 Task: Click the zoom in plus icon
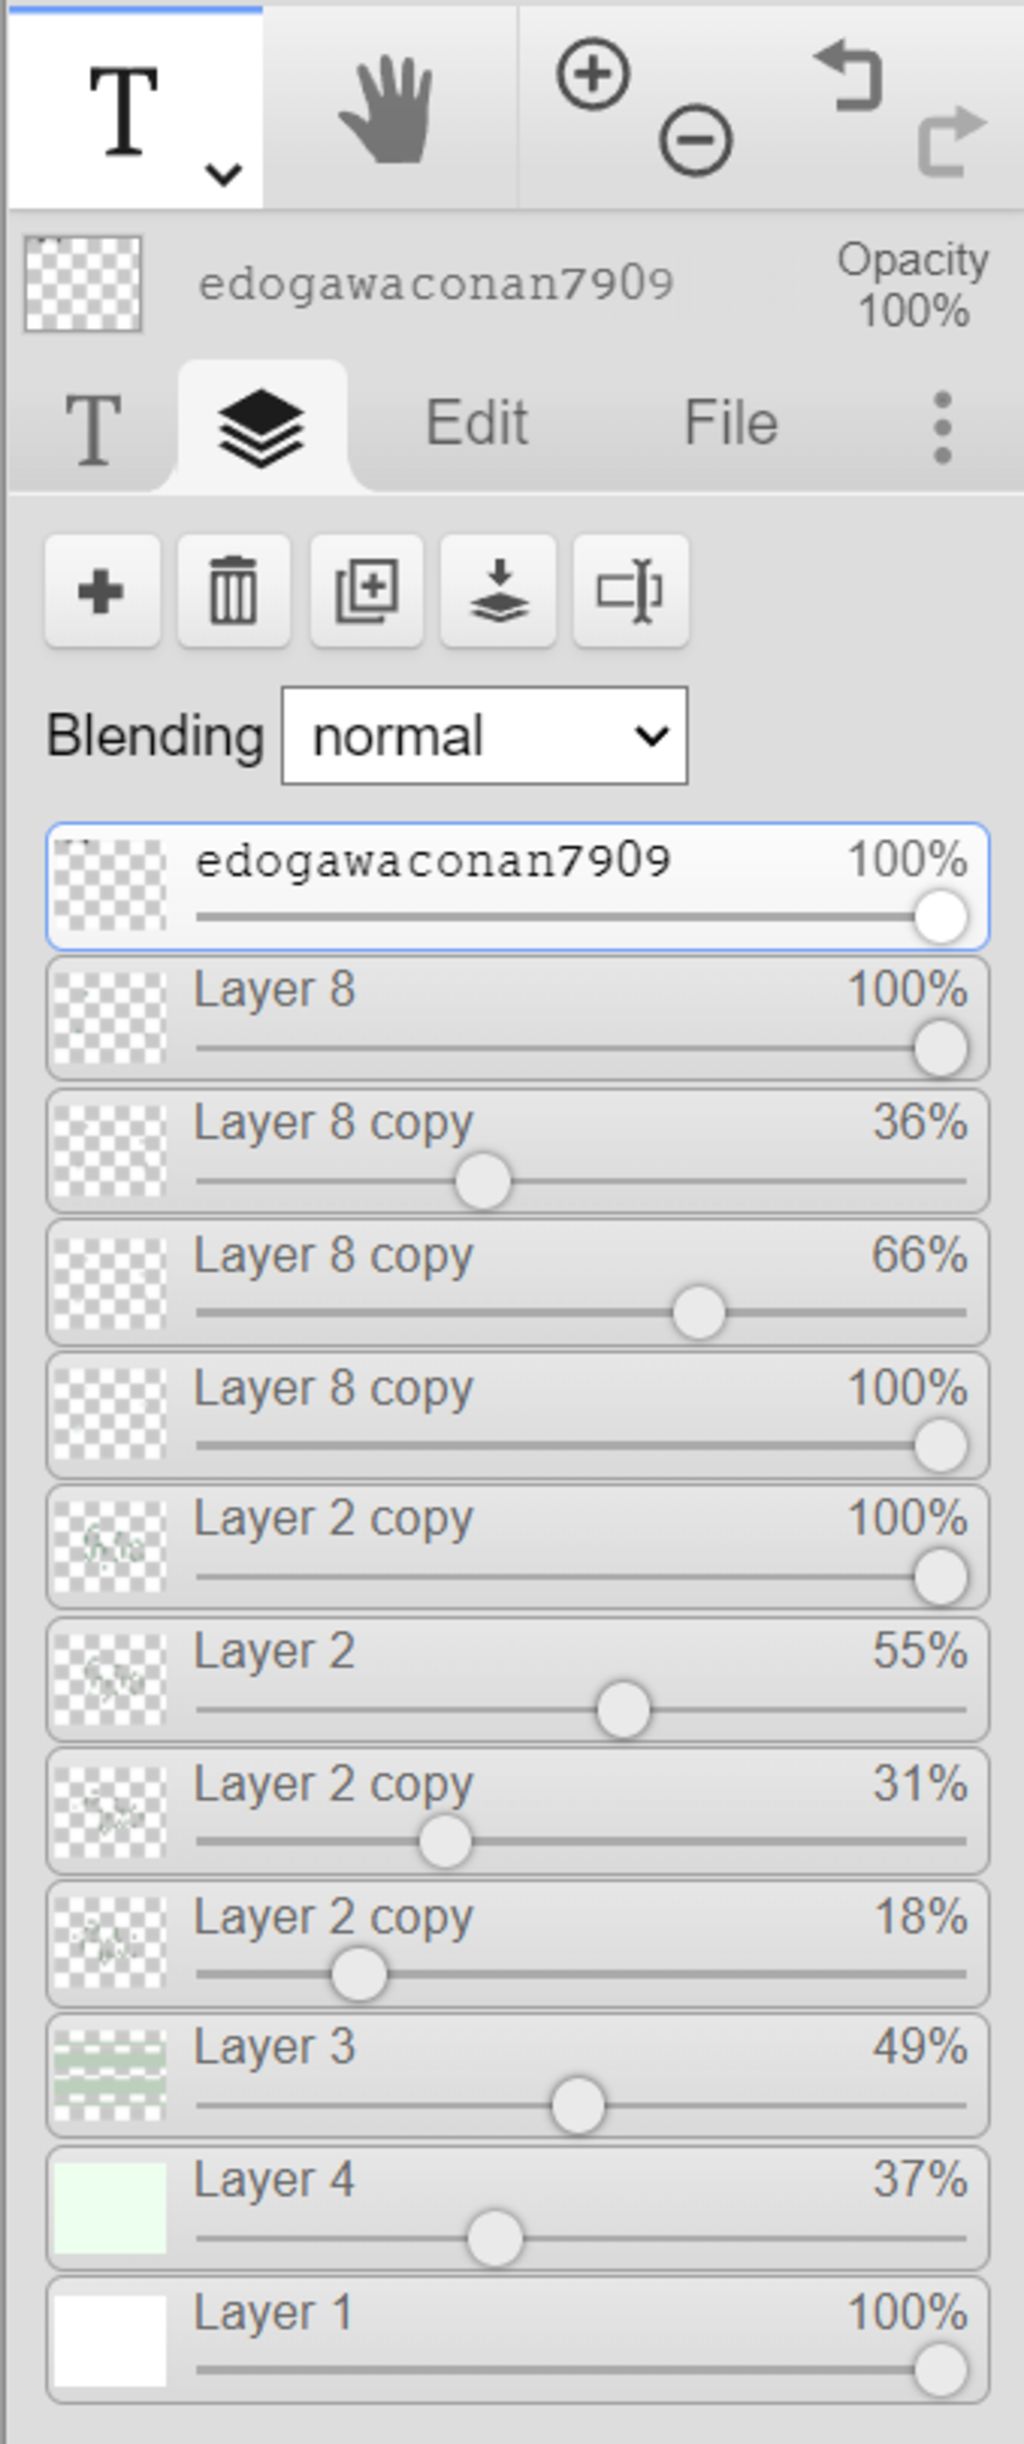click(x=593, y=74)
